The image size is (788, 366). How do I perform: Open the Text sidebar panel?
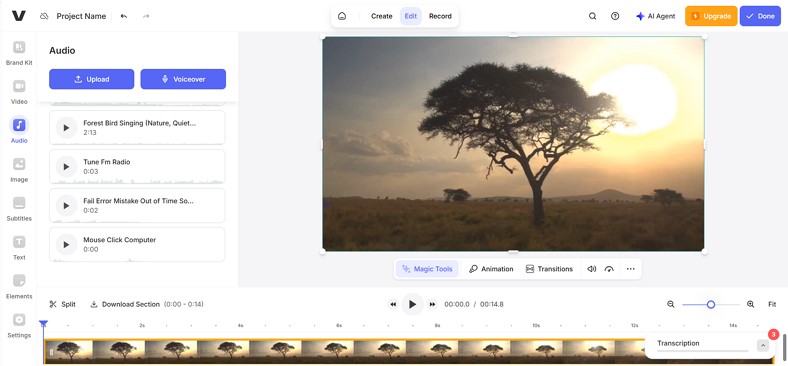click(19, 247)
